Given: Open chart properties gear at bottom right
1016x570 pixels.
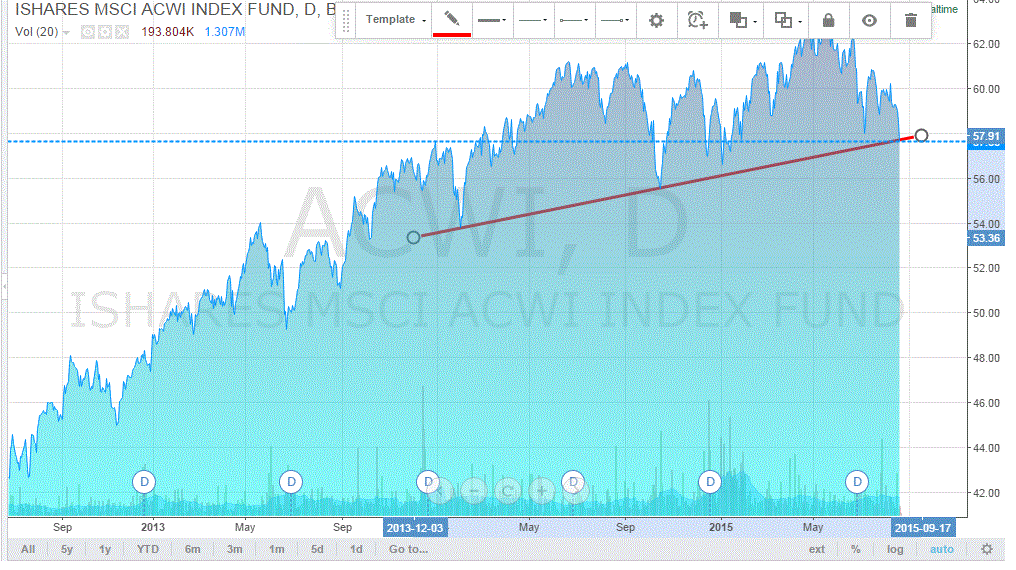Looking at the screenshot, I should click(986, 549).
